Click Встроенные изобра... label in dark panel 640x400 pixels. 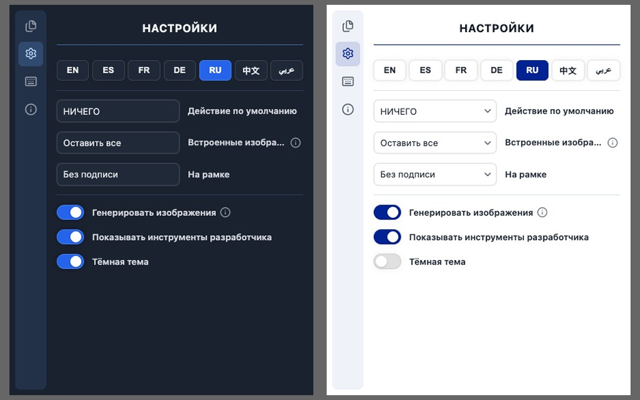pyautogui.click(x=236, y=142)
